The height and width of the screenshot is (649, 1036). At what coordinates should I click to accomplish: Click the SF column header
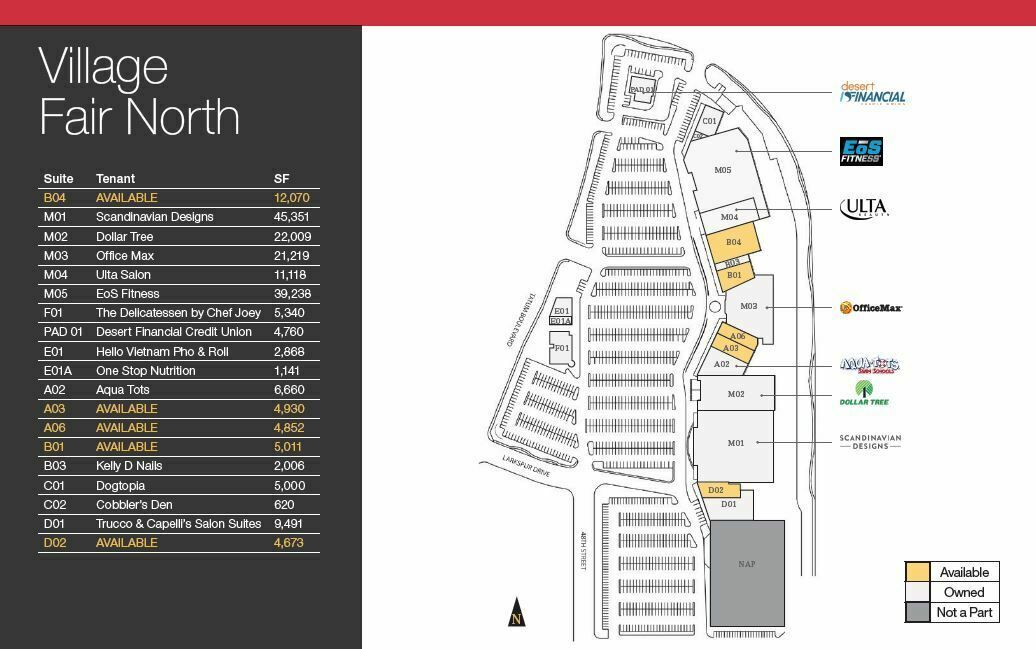click(281, 179)
